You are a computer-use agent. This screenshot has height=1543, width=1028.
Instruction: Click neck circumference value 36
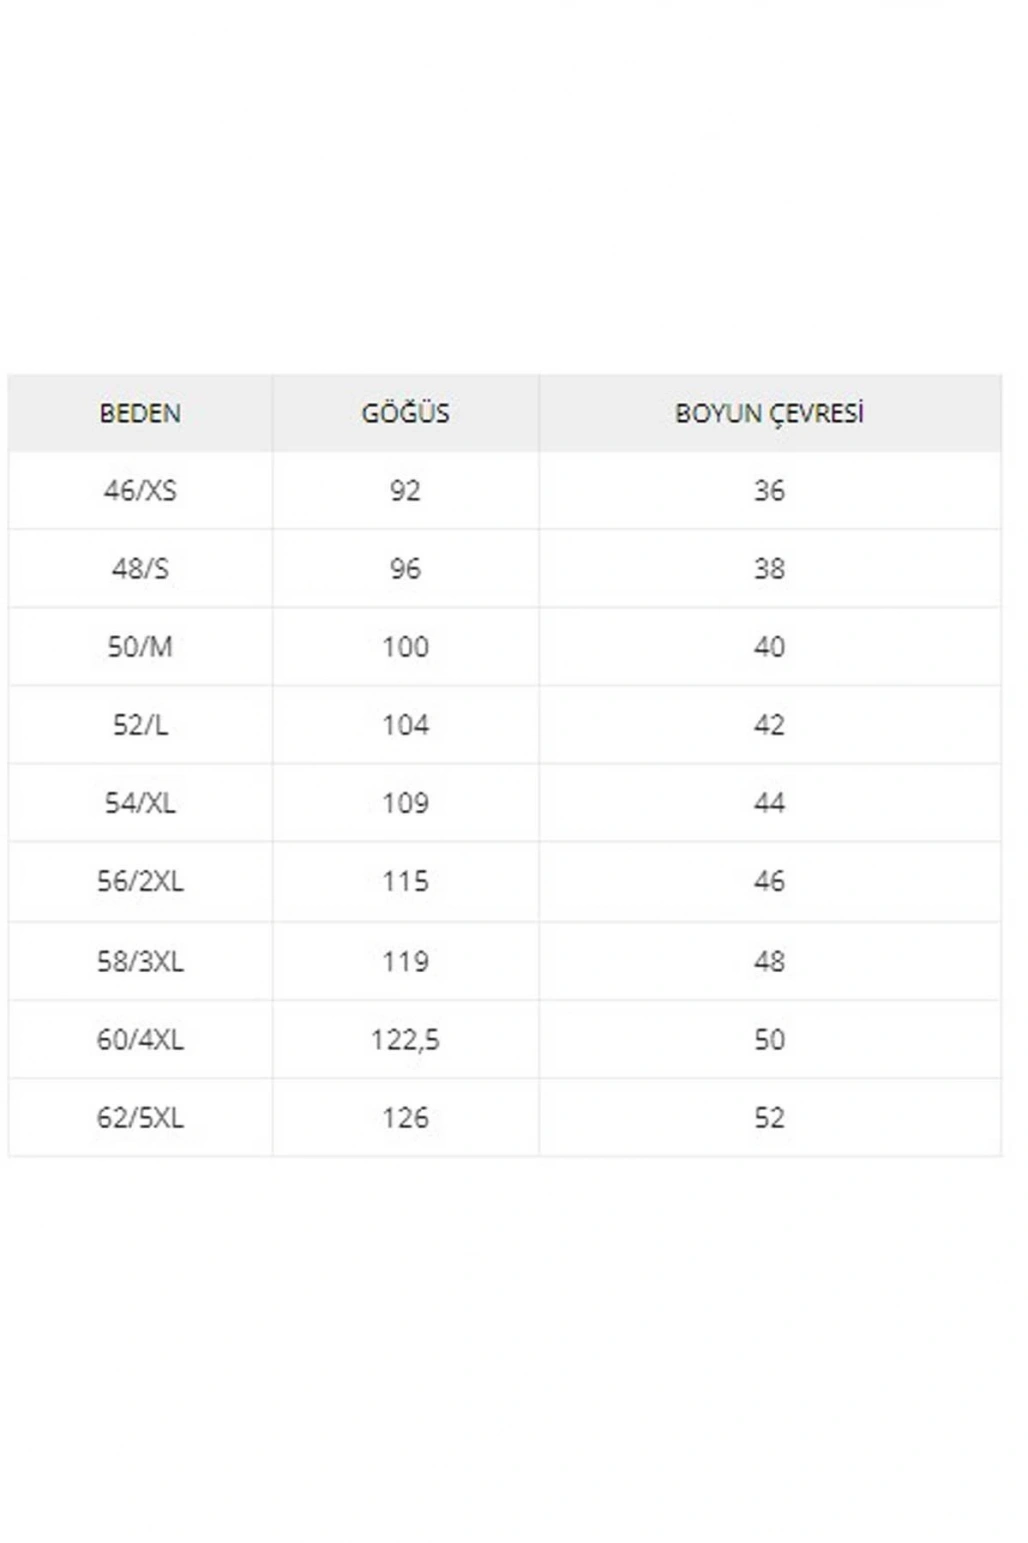[x=769, y=491]
